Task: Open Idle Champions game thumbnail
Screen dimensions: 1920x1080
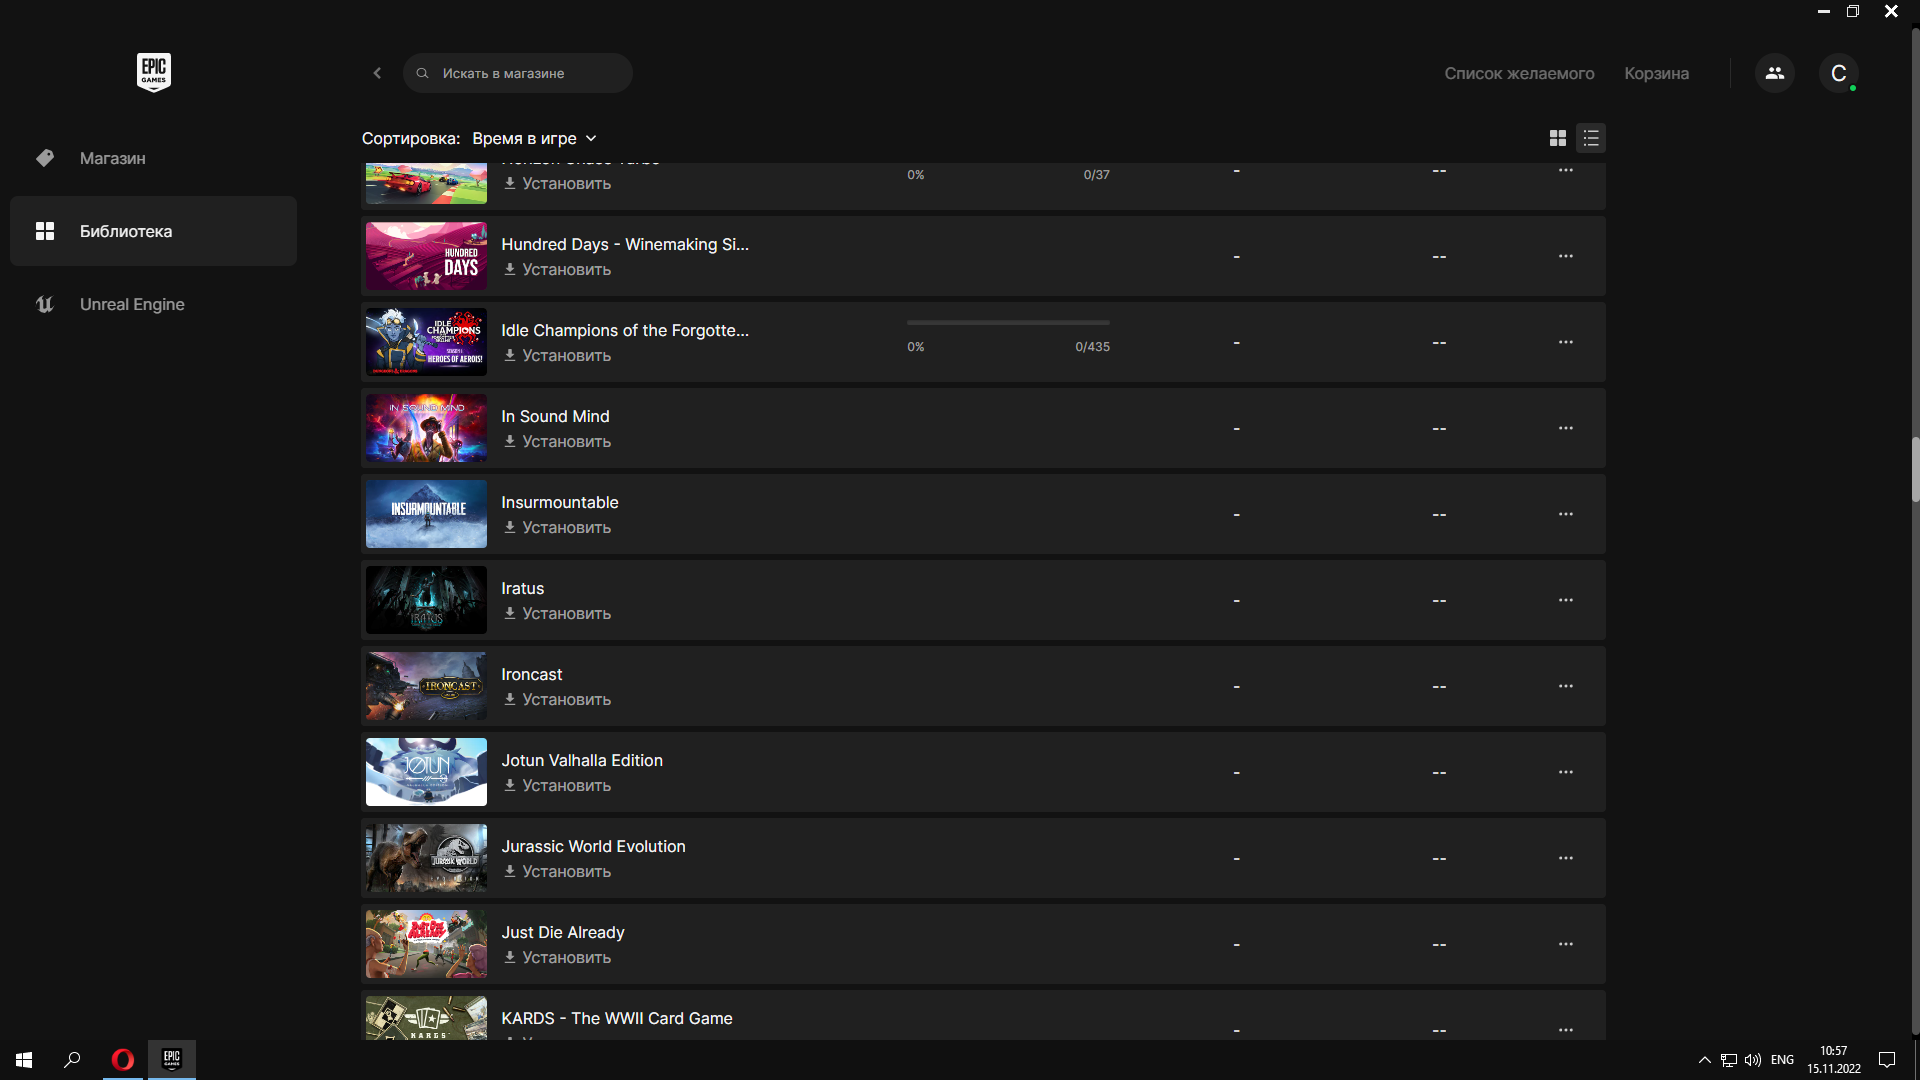Action: (x=426, y=342)
